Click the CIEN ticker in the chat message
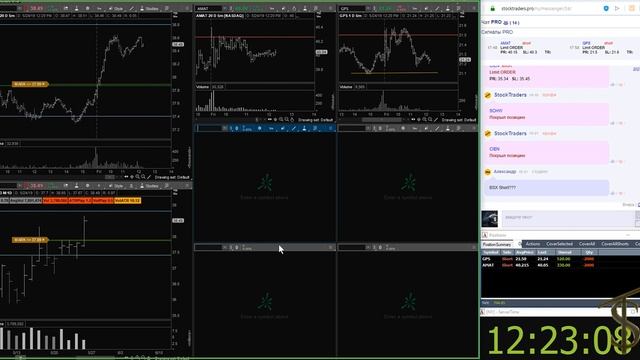This screenshot has height=360, width=640. tap(494, 149)
